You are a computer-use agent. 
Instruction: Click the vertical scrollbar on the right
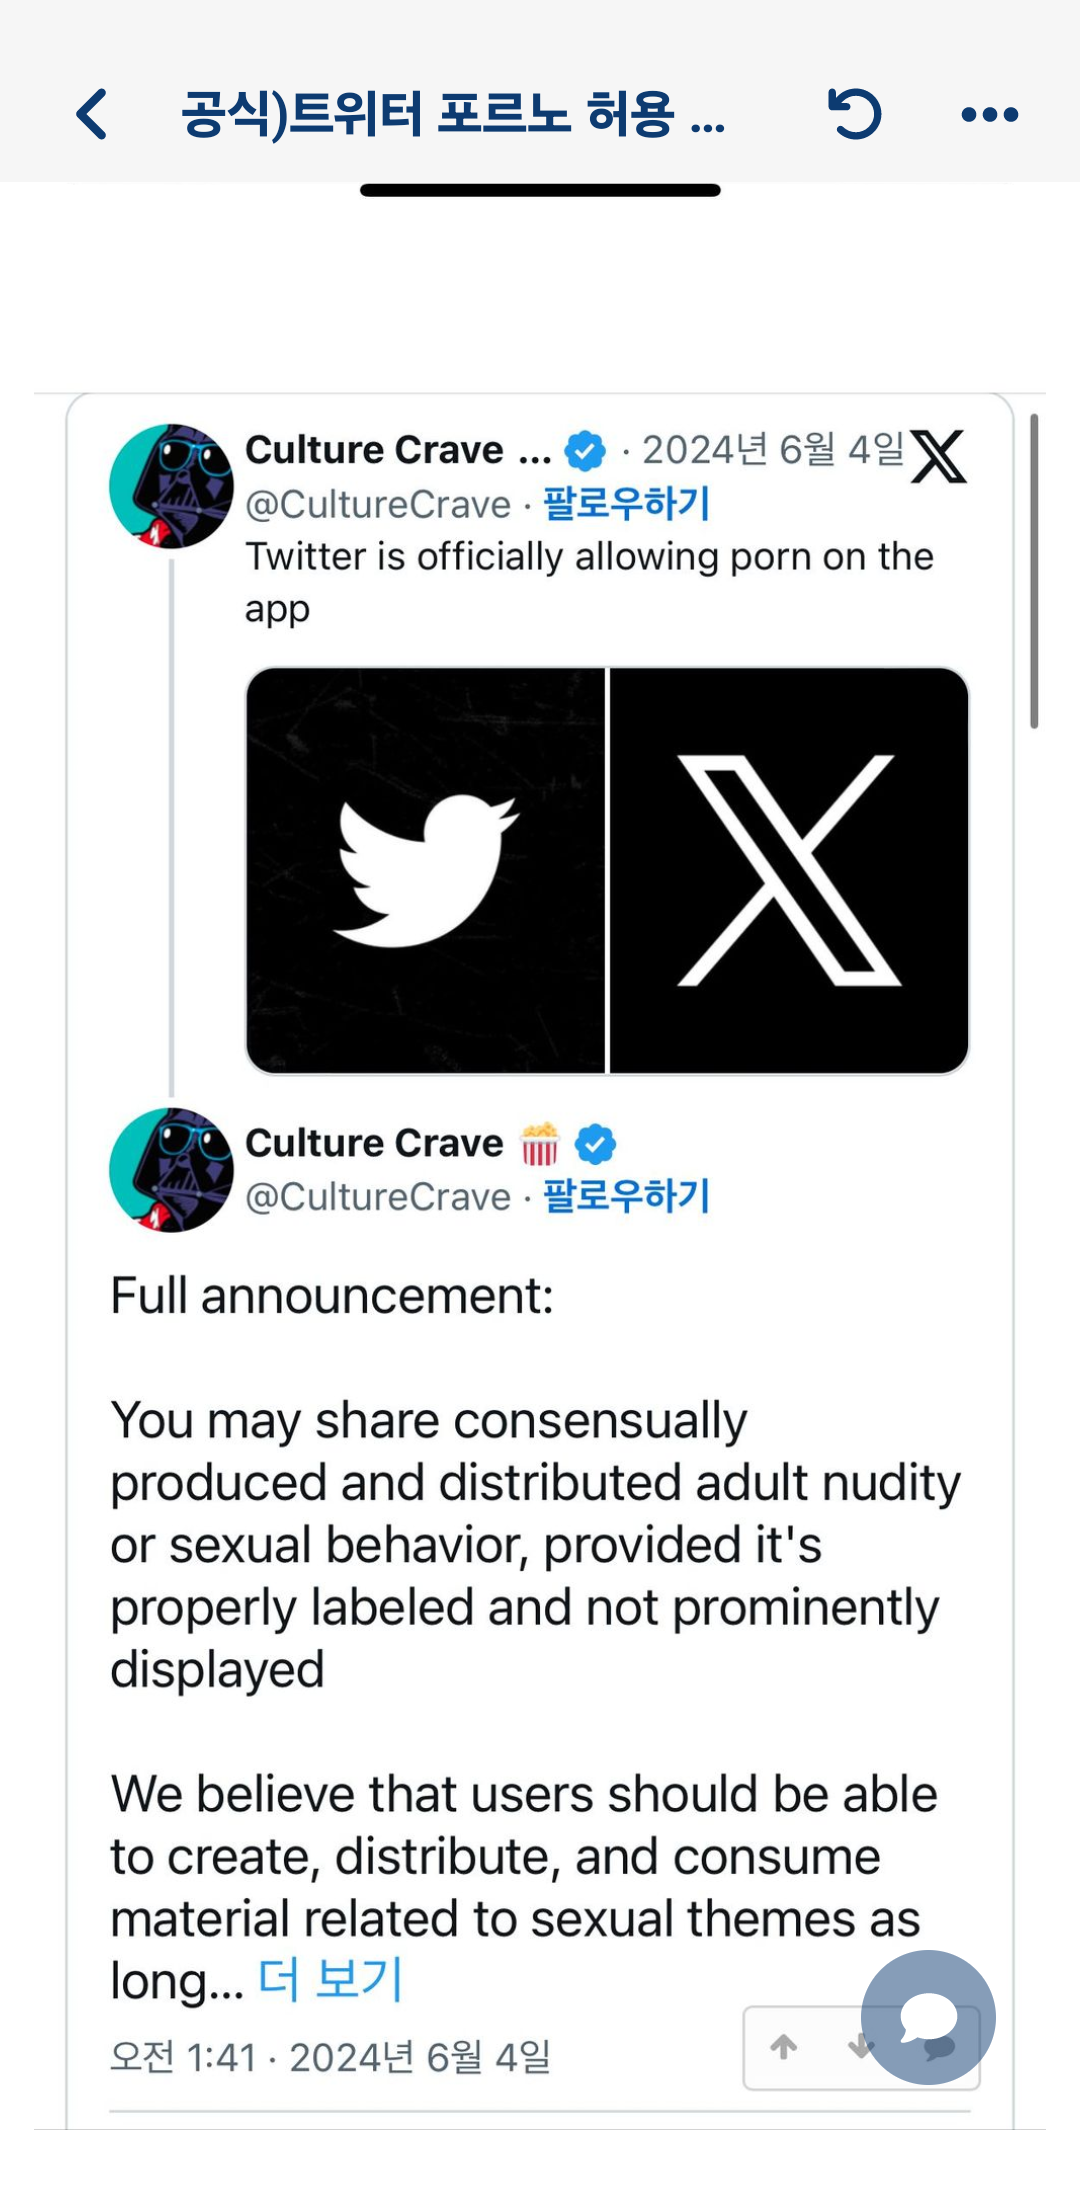click(x=1034, y=570)
